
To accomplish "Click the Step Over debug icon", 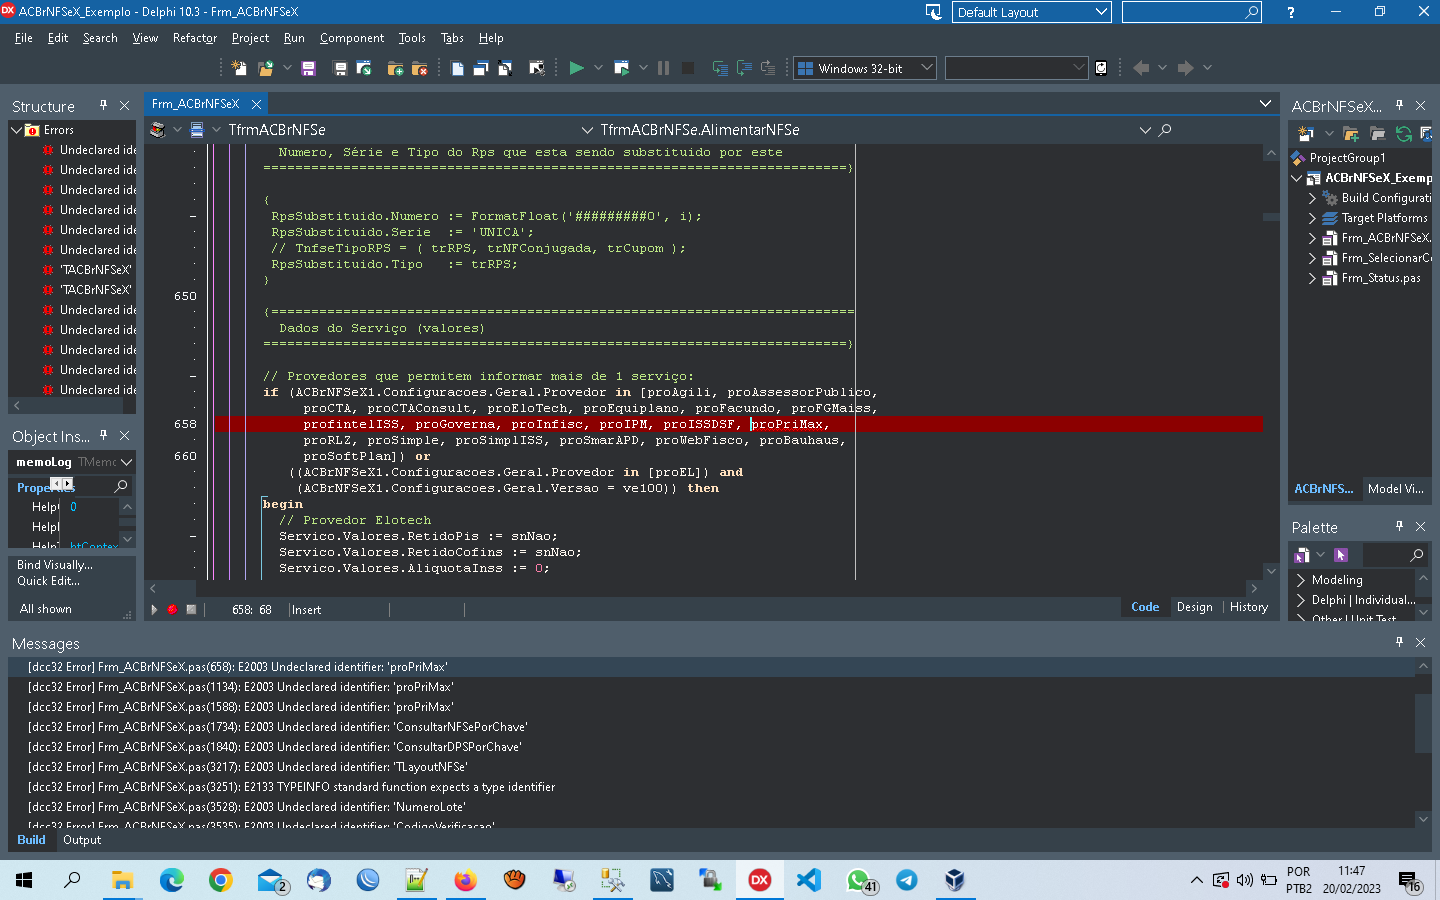I will point(744,68).
